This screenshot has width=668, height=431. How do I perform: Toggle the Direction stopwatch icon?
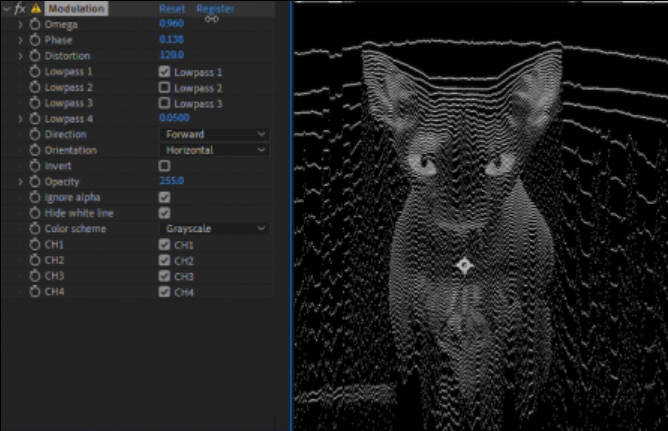pyautogui.click(x=35, y=135)
